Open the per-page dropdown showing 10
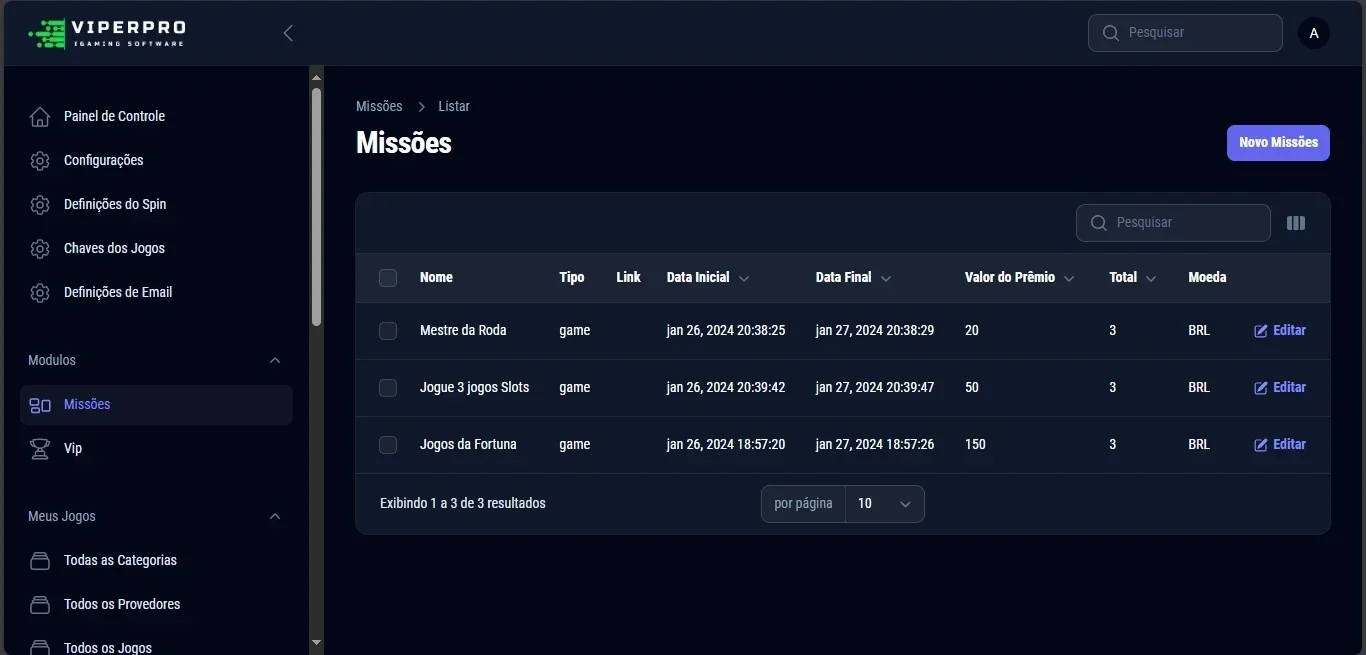This screenshot has height=655, width=1366. click(x=884, y=504)
